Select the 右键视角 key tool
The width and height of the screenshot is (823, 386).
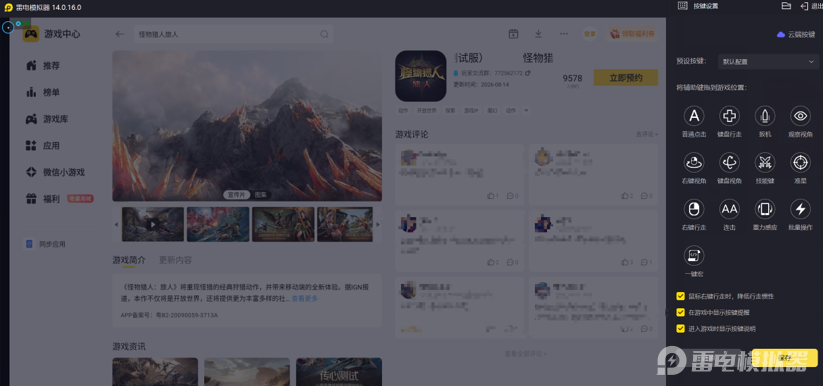coord(694,163)
